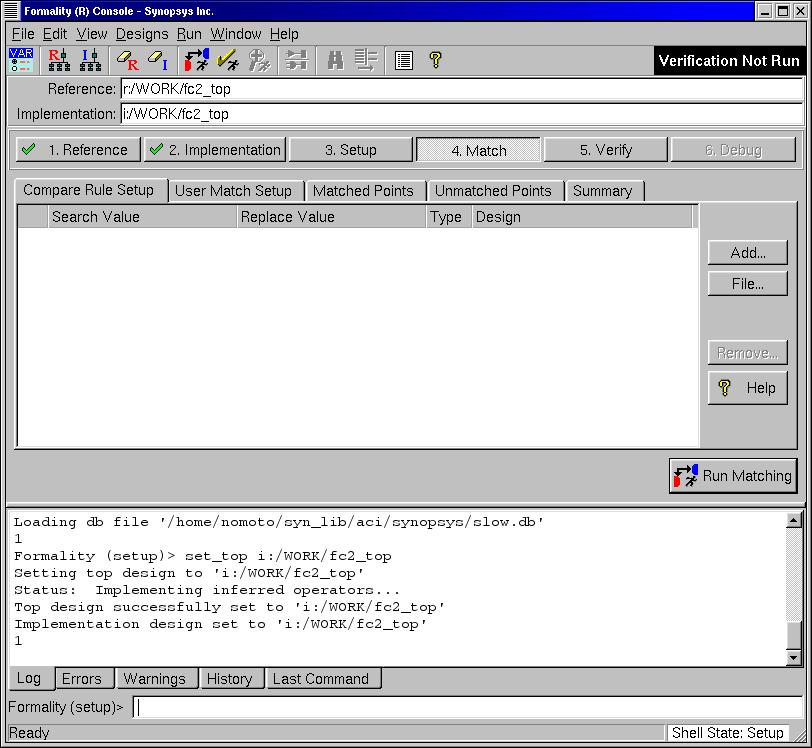Click the Type column header
This screenshot has height=748, width=812.
[x=449, y=217]
